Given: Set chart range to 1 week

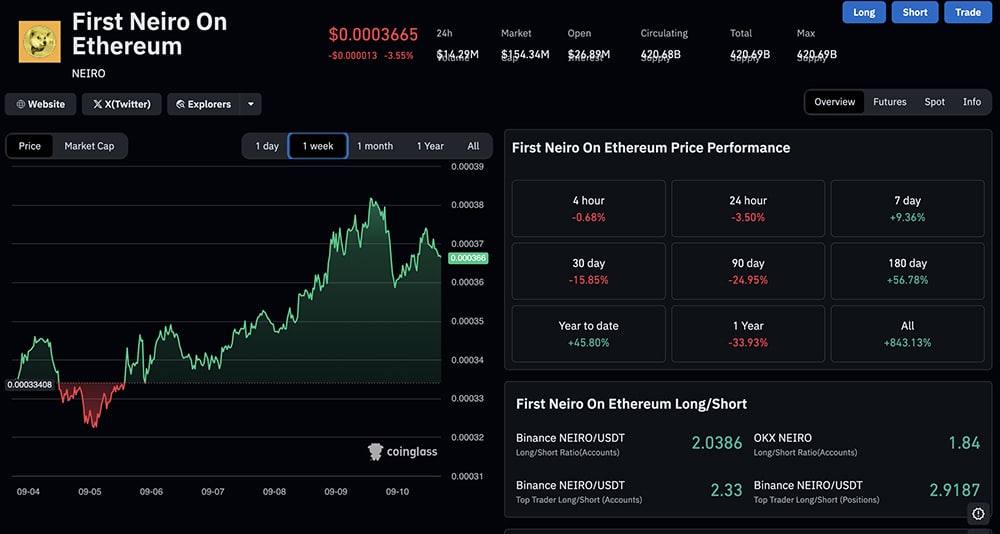Looking at the screenshot, I should click(318, 146).
